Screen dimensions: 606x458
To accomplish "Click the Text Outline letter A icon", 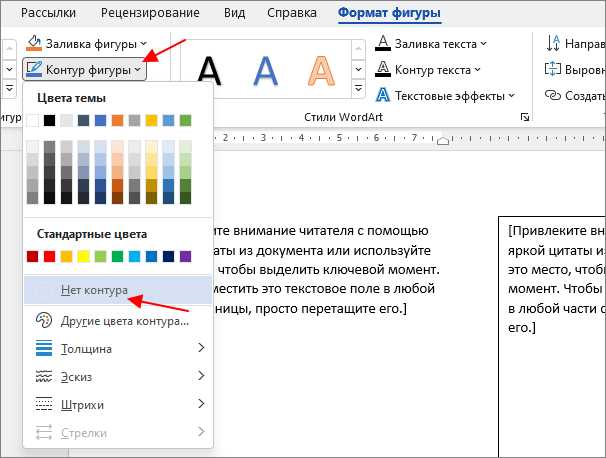I will pos(383,69).
